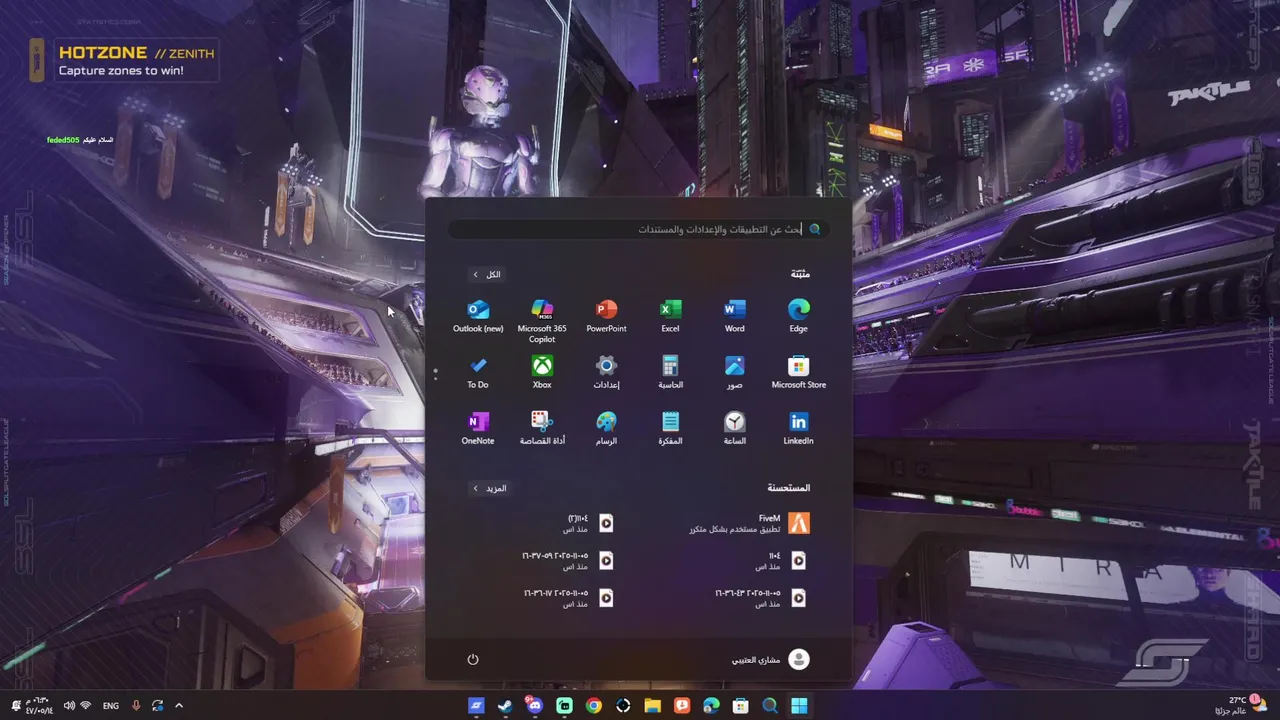Open Discord from the taskbar
1280x720 pixels.
pyautogui.click(x=535, y=705)
